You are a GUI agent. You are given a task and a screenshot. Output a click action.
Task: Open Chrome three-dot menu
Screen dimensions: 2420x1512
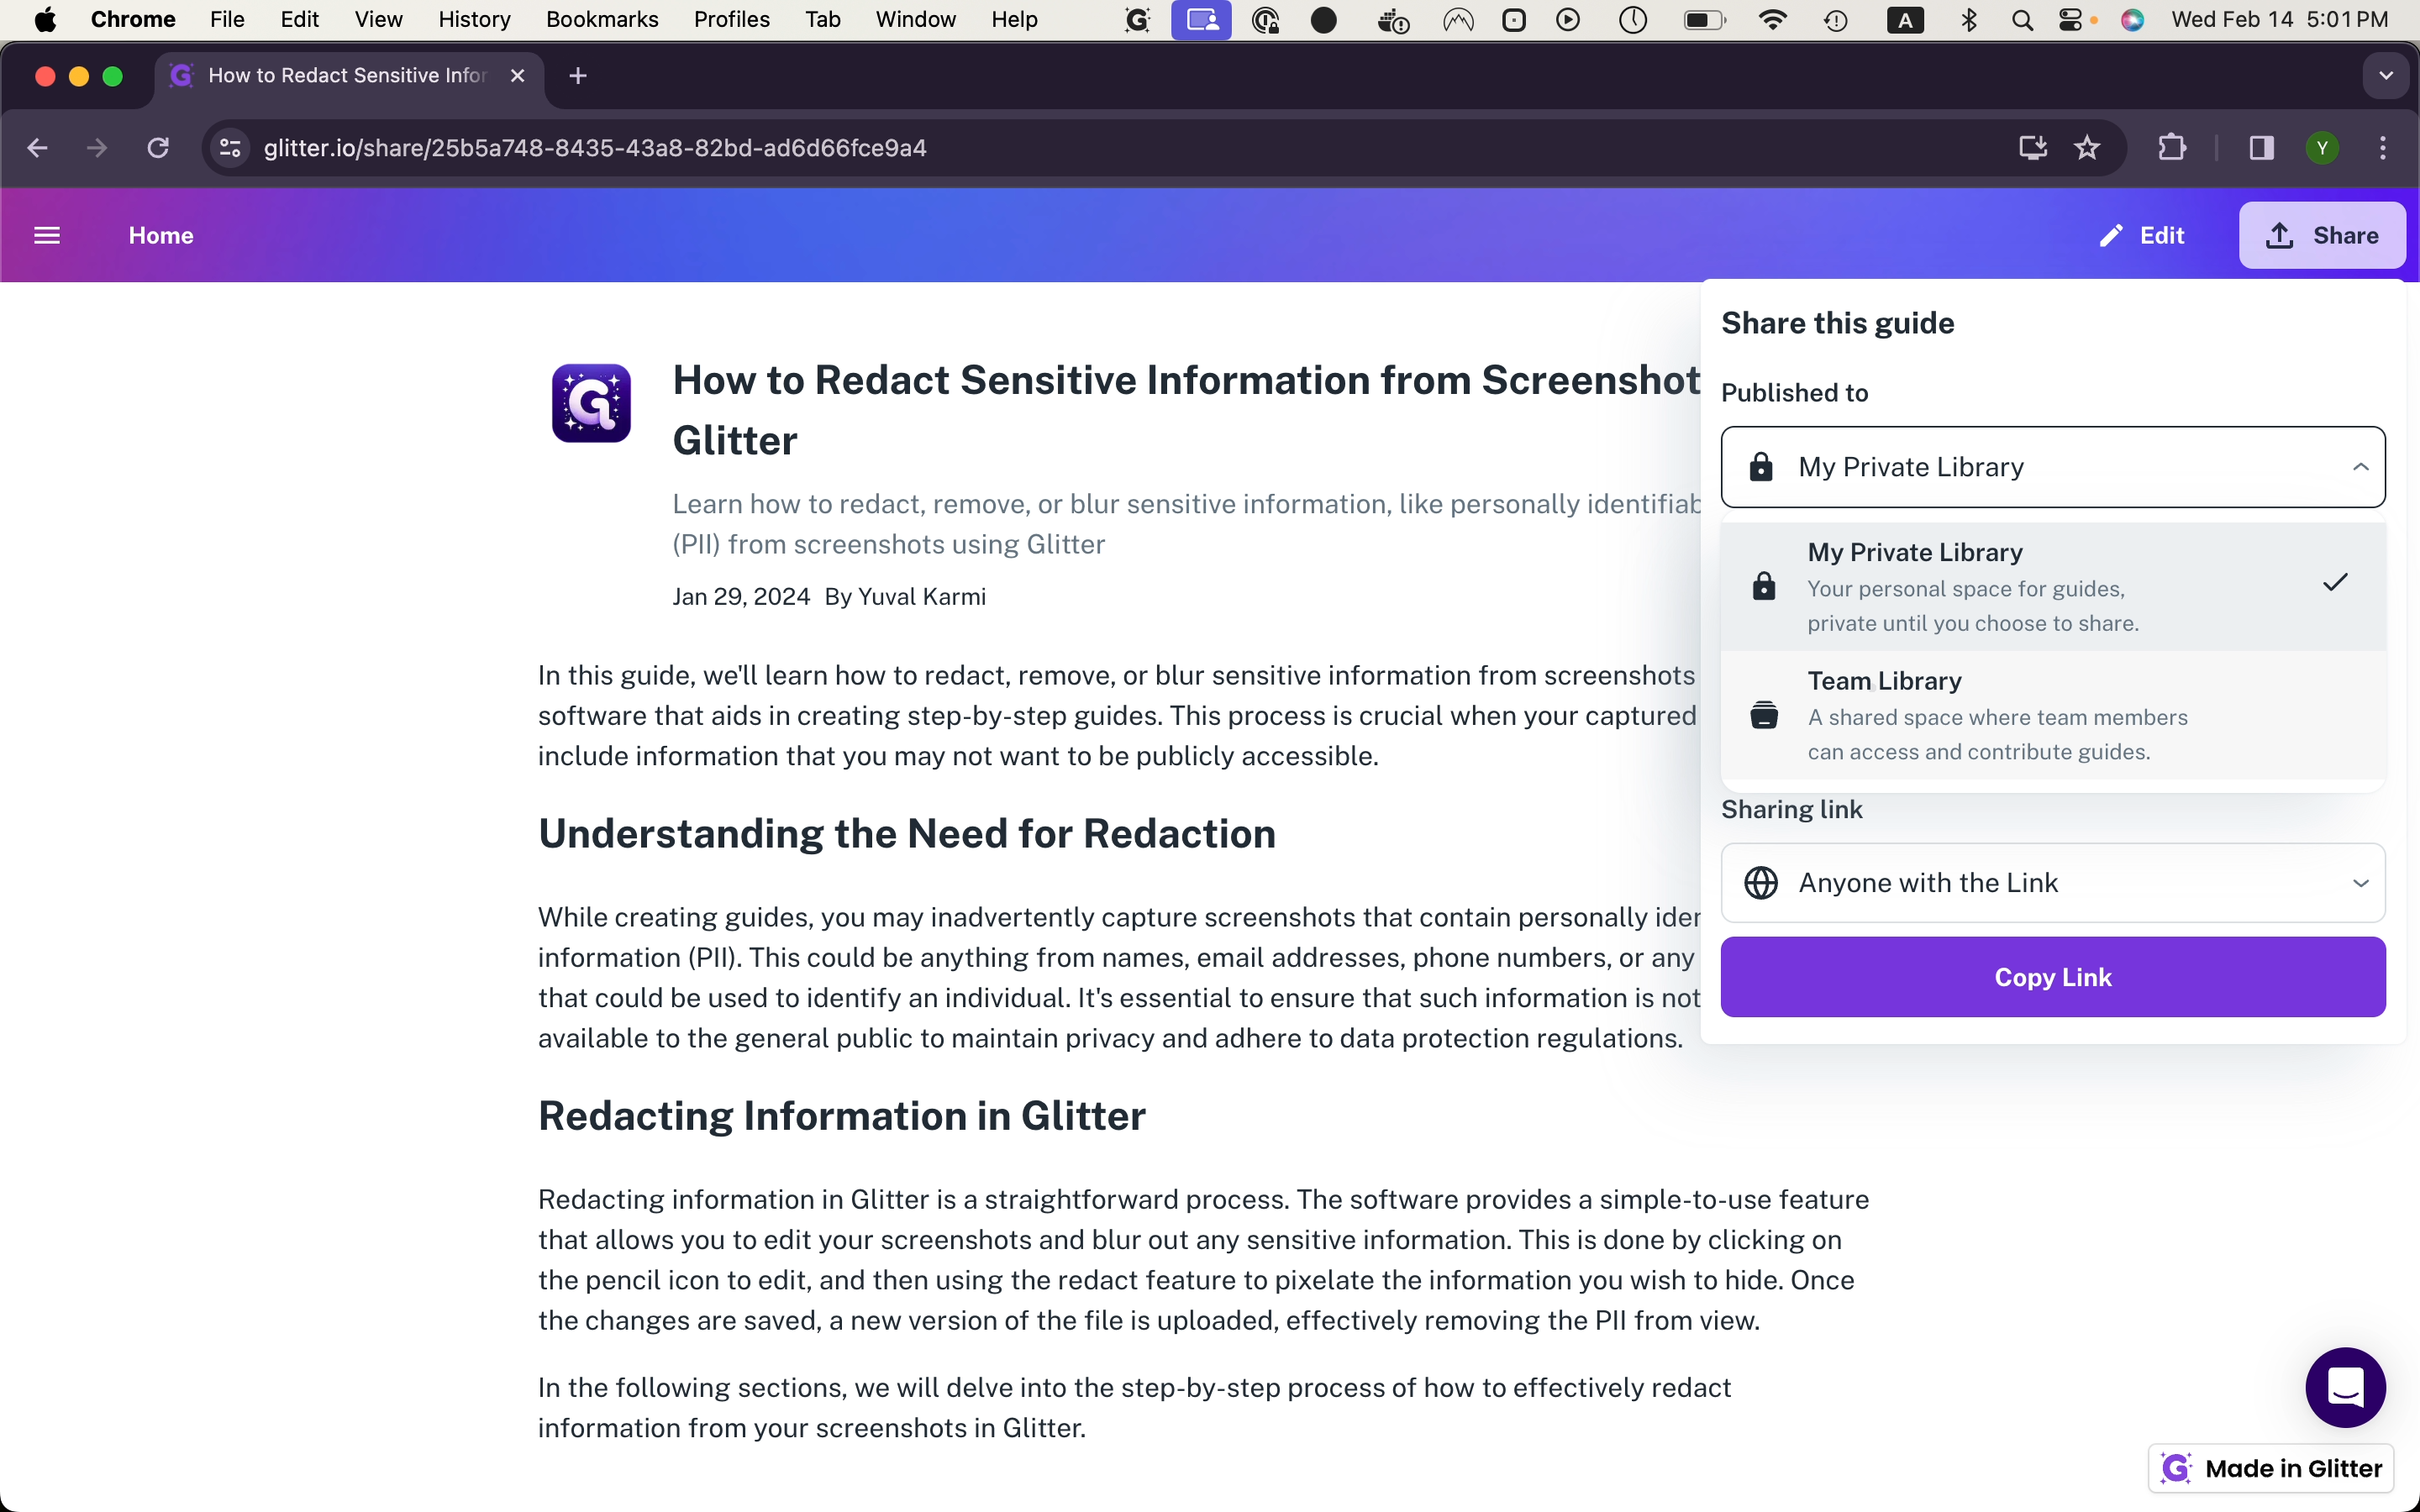click(2383, 148)
